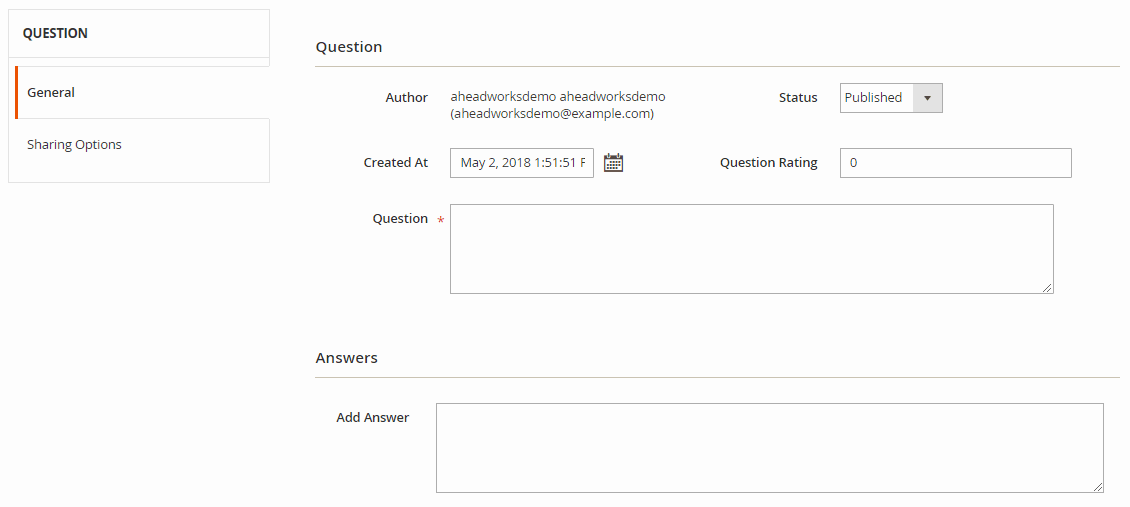Click inside the Question text area
The image size is (1130, 507).
point(751,249)
